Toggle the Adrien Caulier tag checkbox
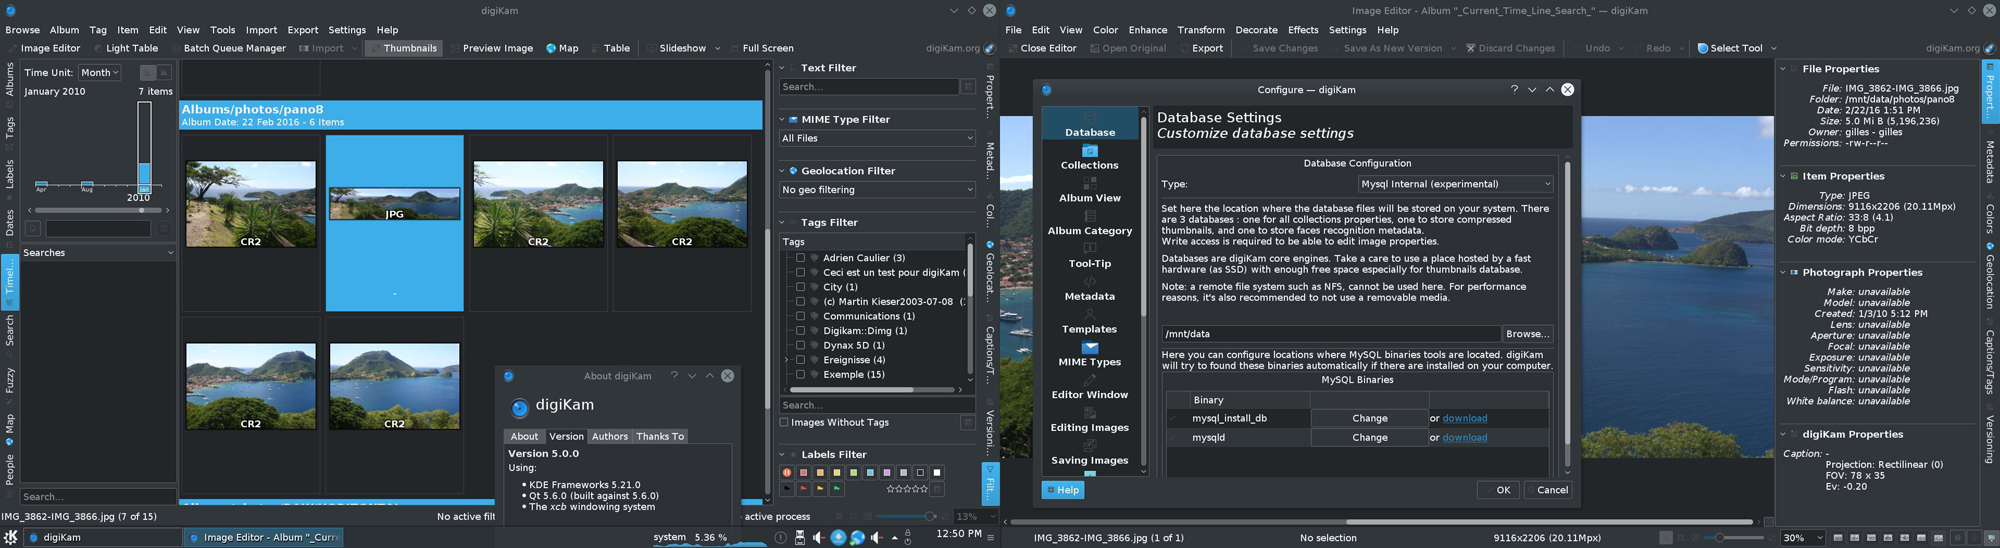The image size is (2000, 548). (x=800, y=258)
